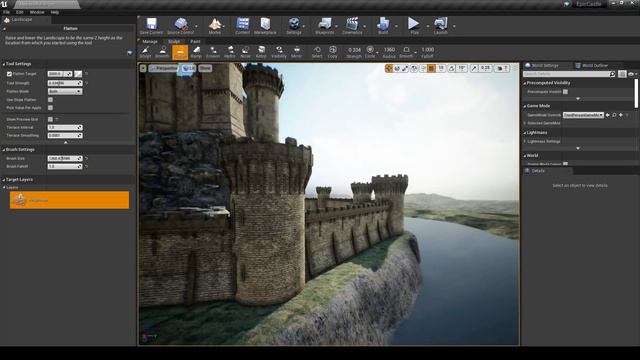Expand the Selected GameMode row
The height and width of the screenshot is (360, 640).
click(524, 123)
